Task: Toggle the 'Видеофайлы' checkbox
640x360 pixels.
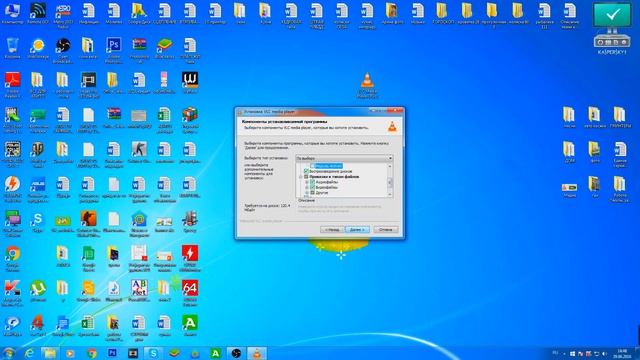Action: click(313, 187)
